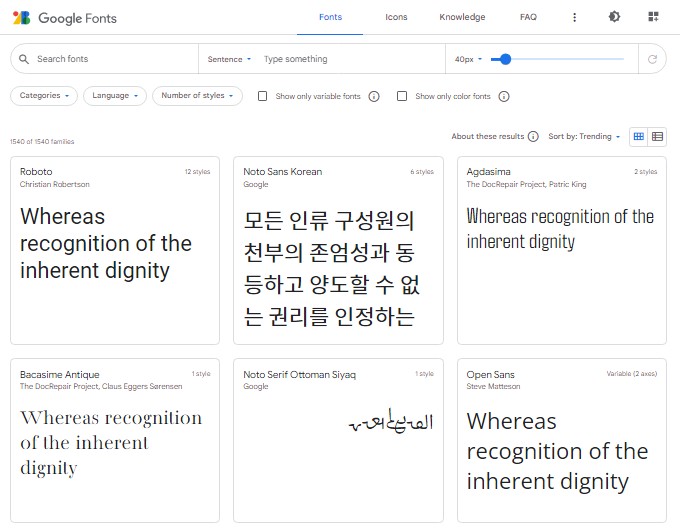Enable Show only variable fonts checkbox

click(262, 96)
